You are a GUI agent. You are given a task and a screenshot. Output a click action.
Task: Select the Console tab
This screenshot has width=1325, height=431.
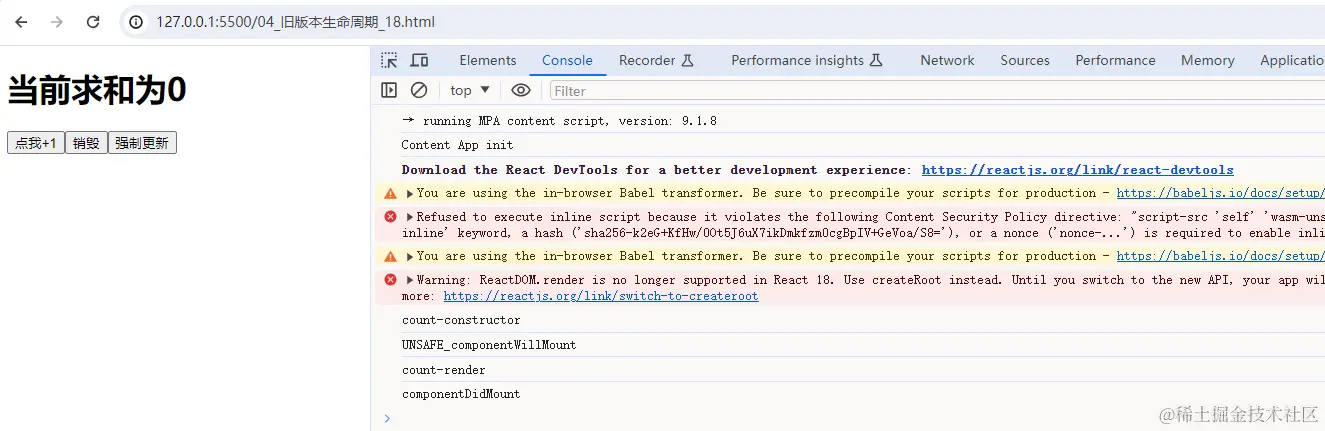pos(567,60)
